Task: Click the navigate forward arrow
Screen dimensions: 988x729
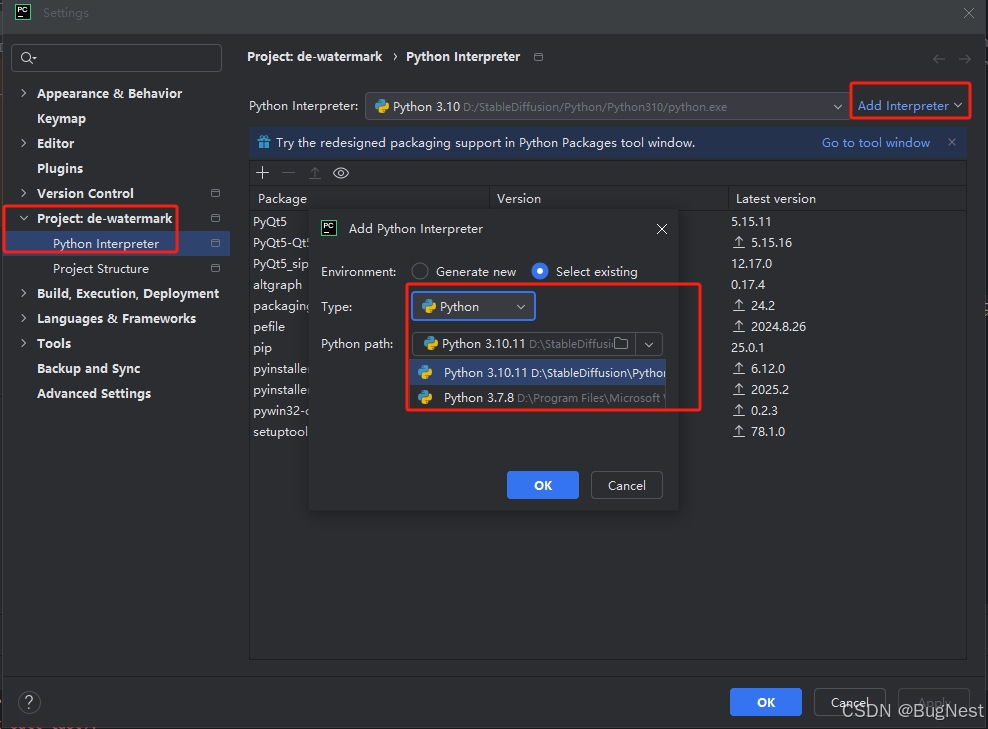Action: pos(965,59)
